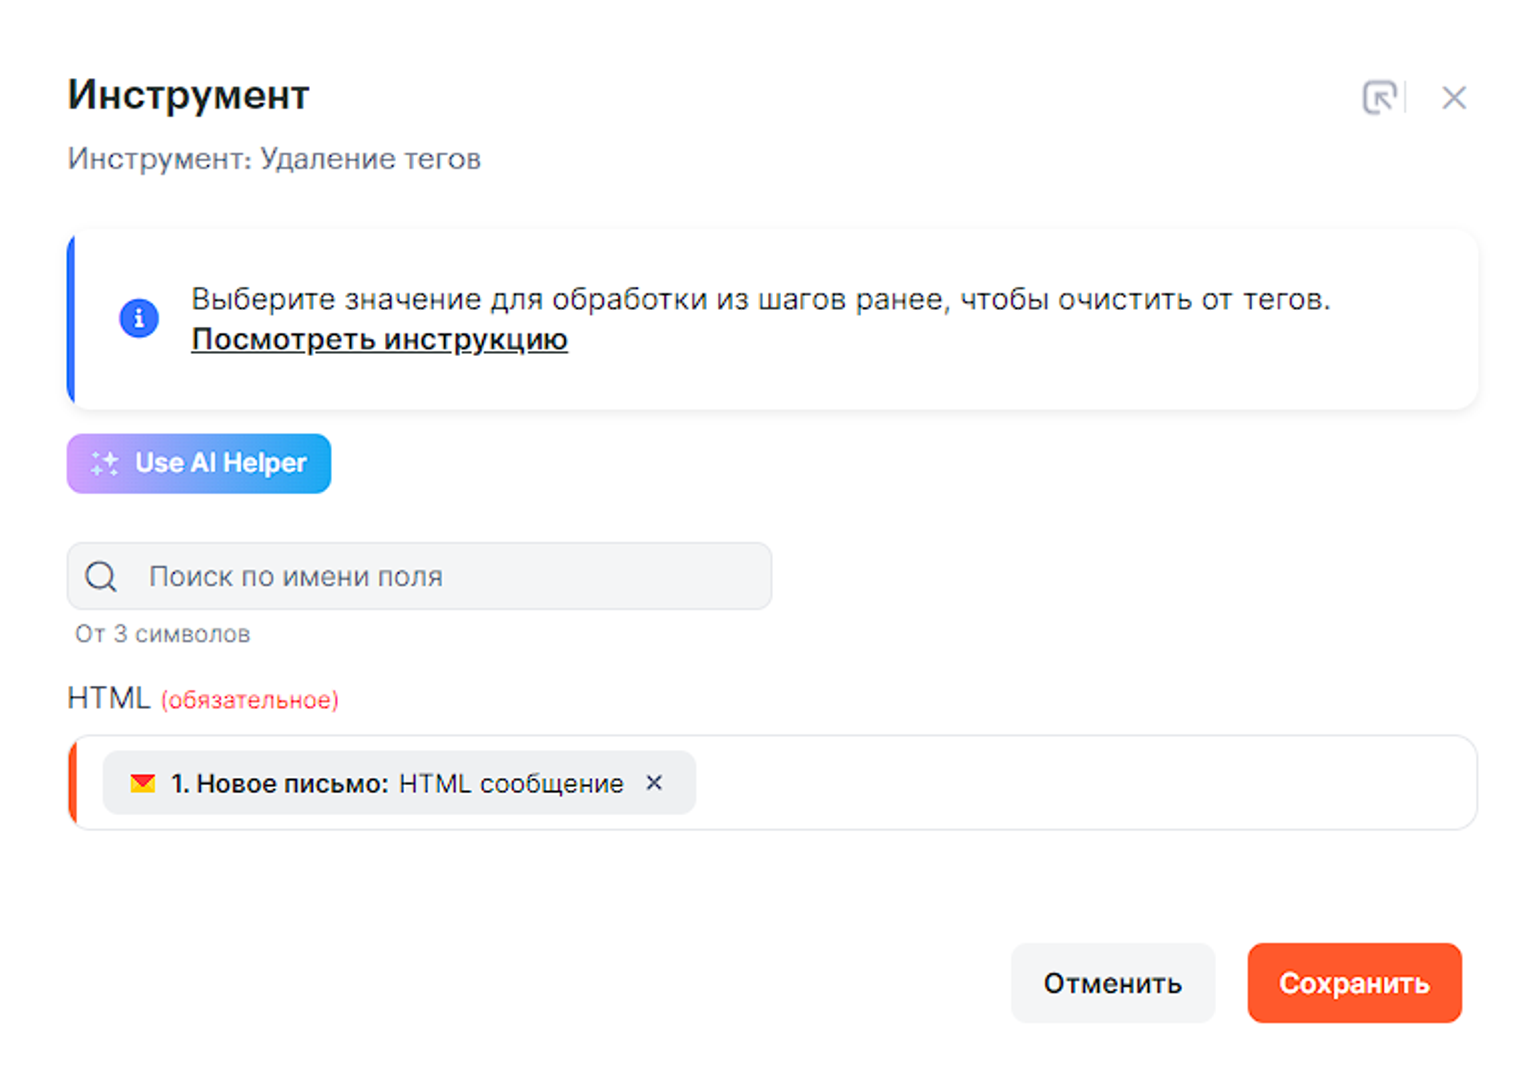Click the magnifier search icon
The image size is (1540, 1091).
101,576
